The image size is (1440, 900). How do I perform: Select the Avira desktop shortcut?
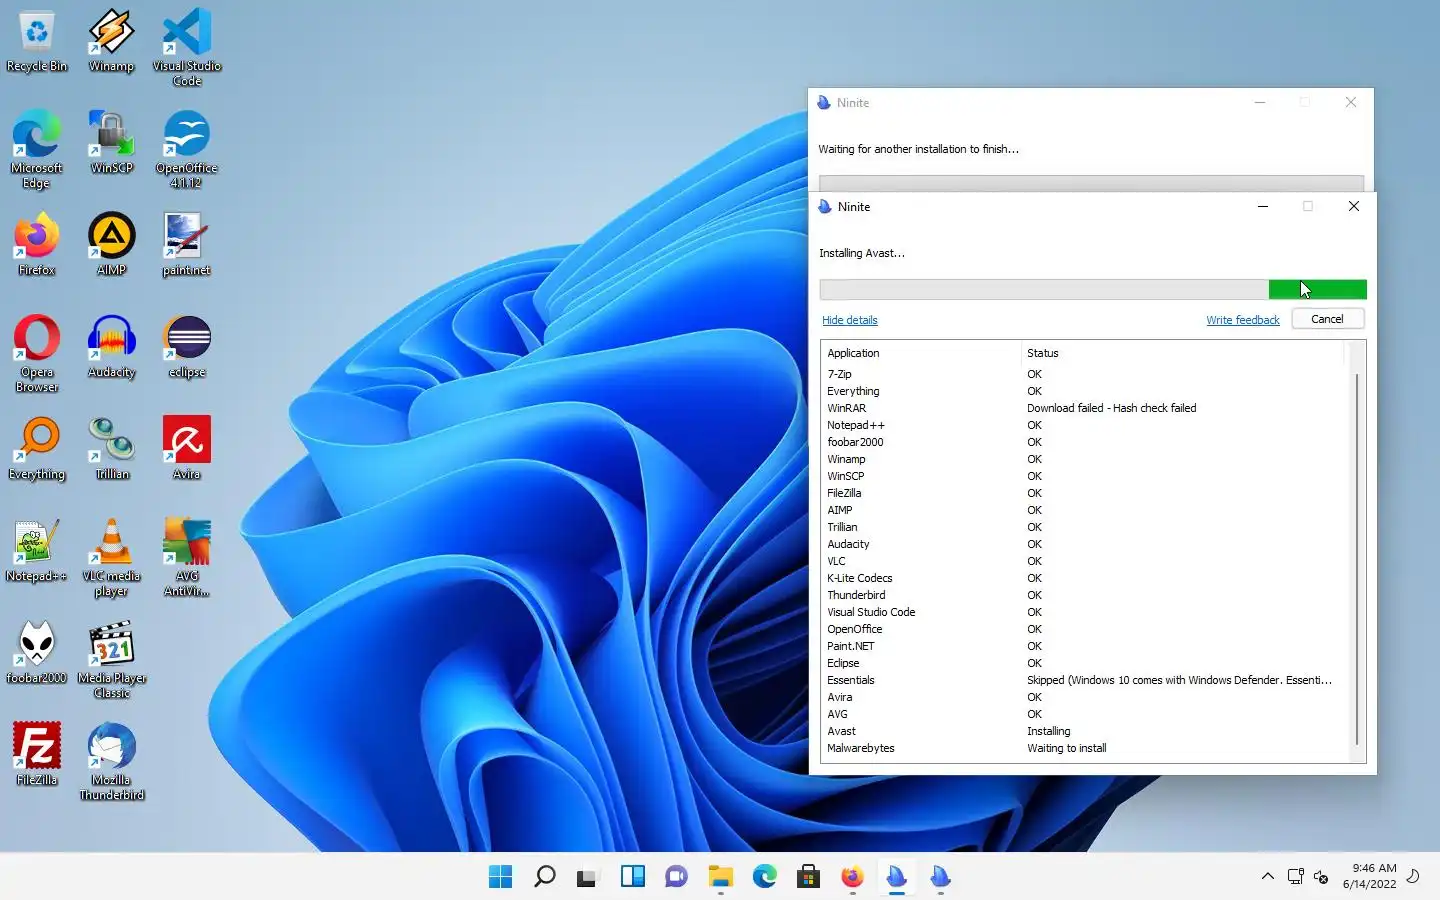point(187,449)
